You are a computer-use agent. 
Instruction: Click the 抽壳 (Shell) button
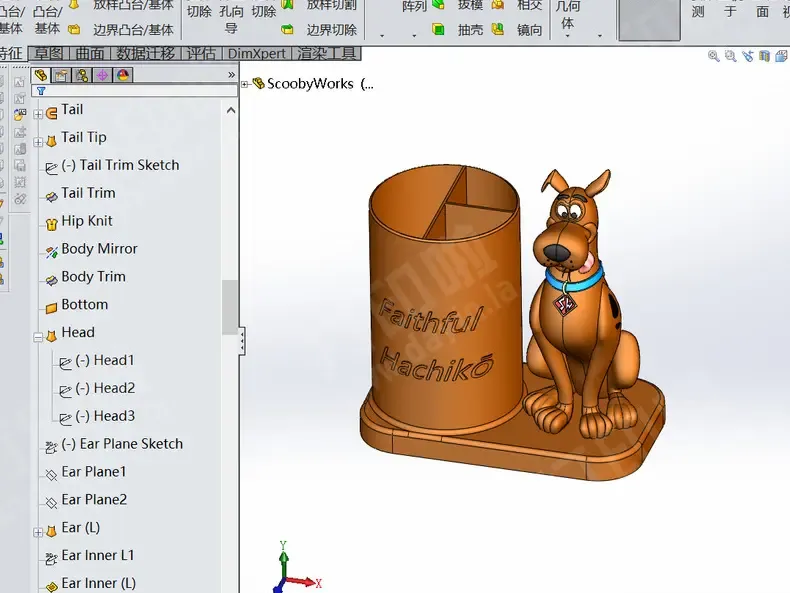tap(471, 30)
